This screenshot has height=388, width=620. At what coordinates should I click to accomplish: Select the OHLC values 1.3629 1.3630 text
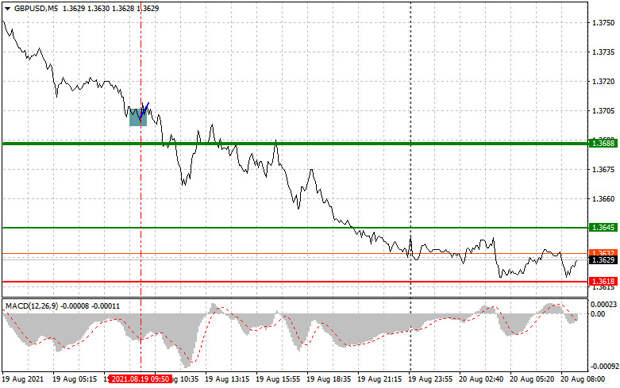click(x=86, y=8)
